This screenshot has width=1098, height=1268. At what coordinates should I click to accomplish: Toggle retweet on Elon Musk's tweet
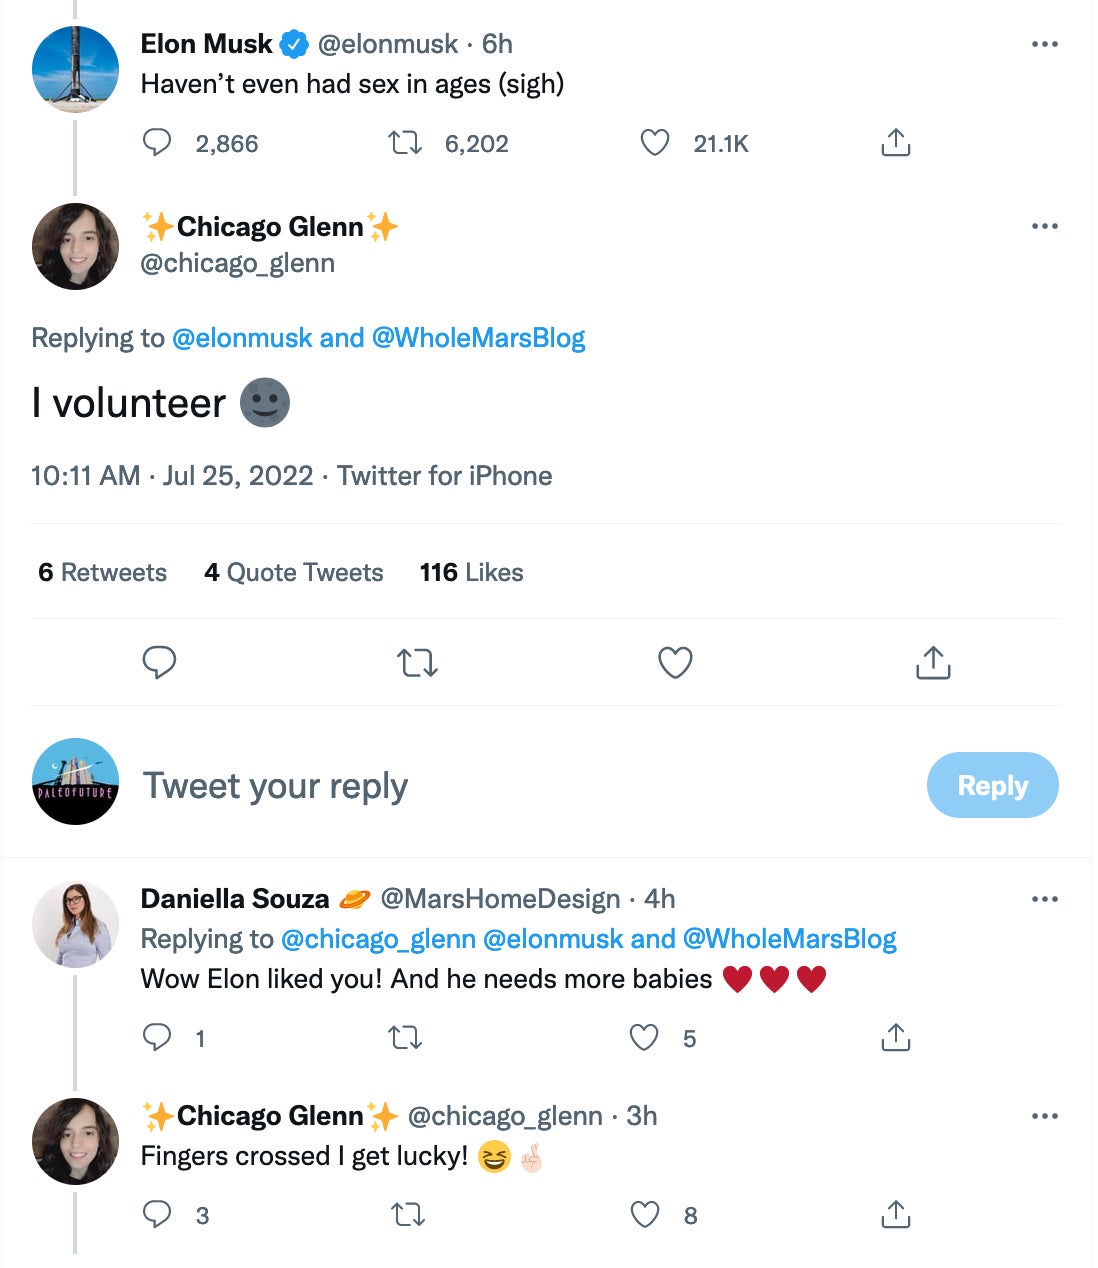point(404,142)
